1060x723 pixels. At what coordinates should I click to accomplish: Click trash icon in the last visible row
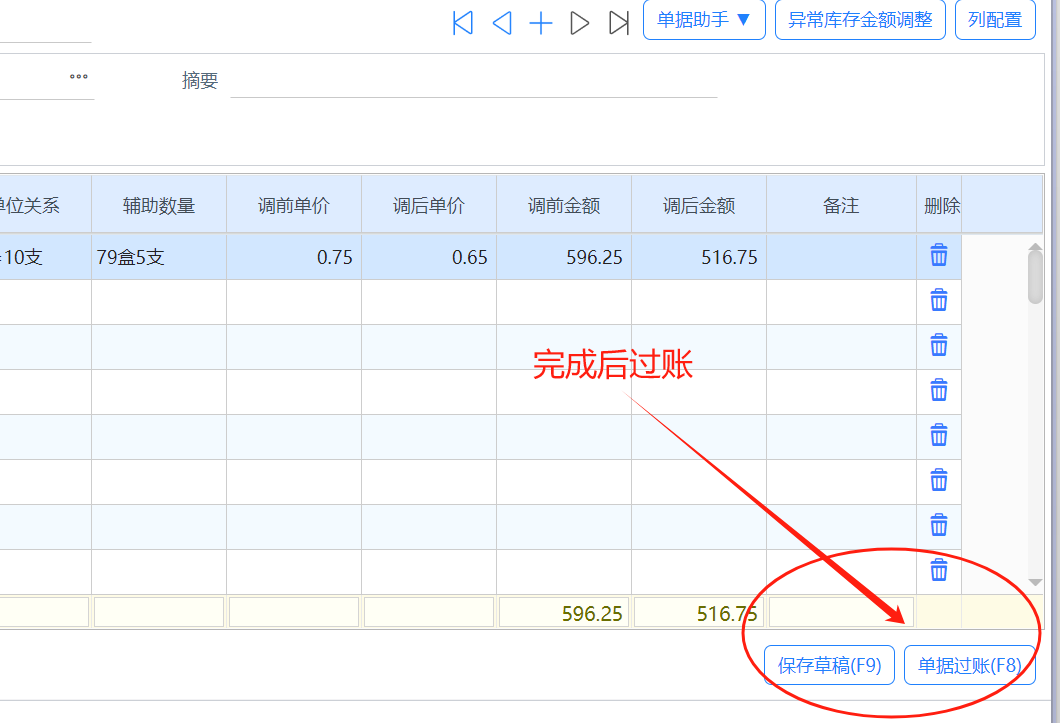939,570
